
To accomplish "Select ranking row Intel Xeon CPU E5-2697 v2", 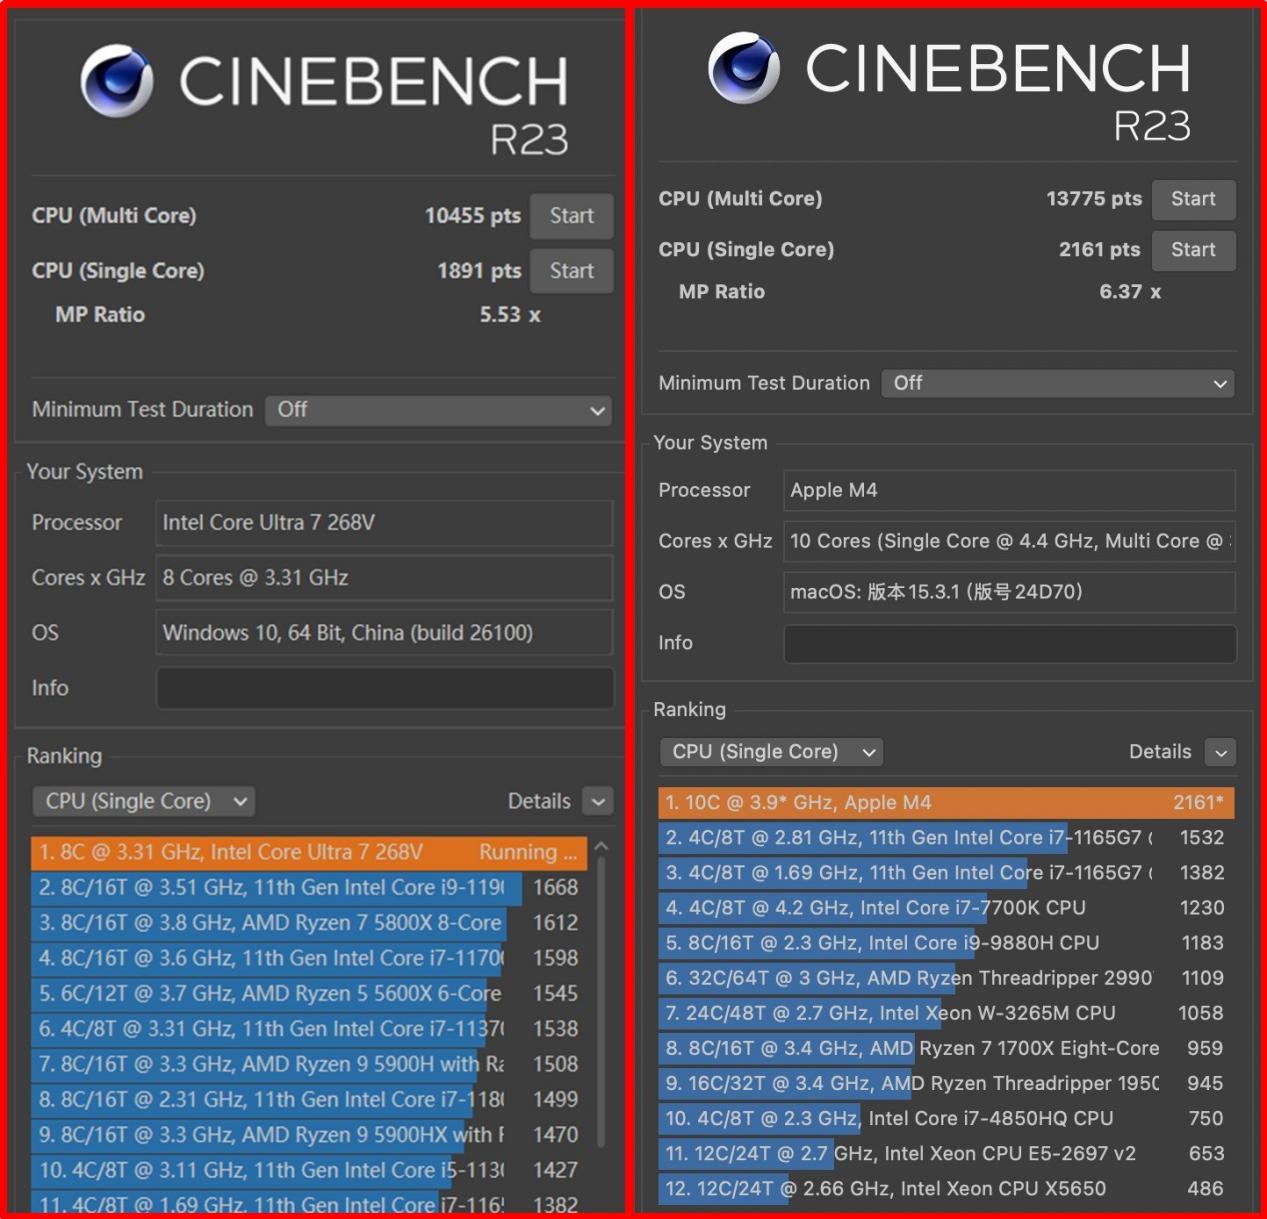I will (x=946, y=1153).
